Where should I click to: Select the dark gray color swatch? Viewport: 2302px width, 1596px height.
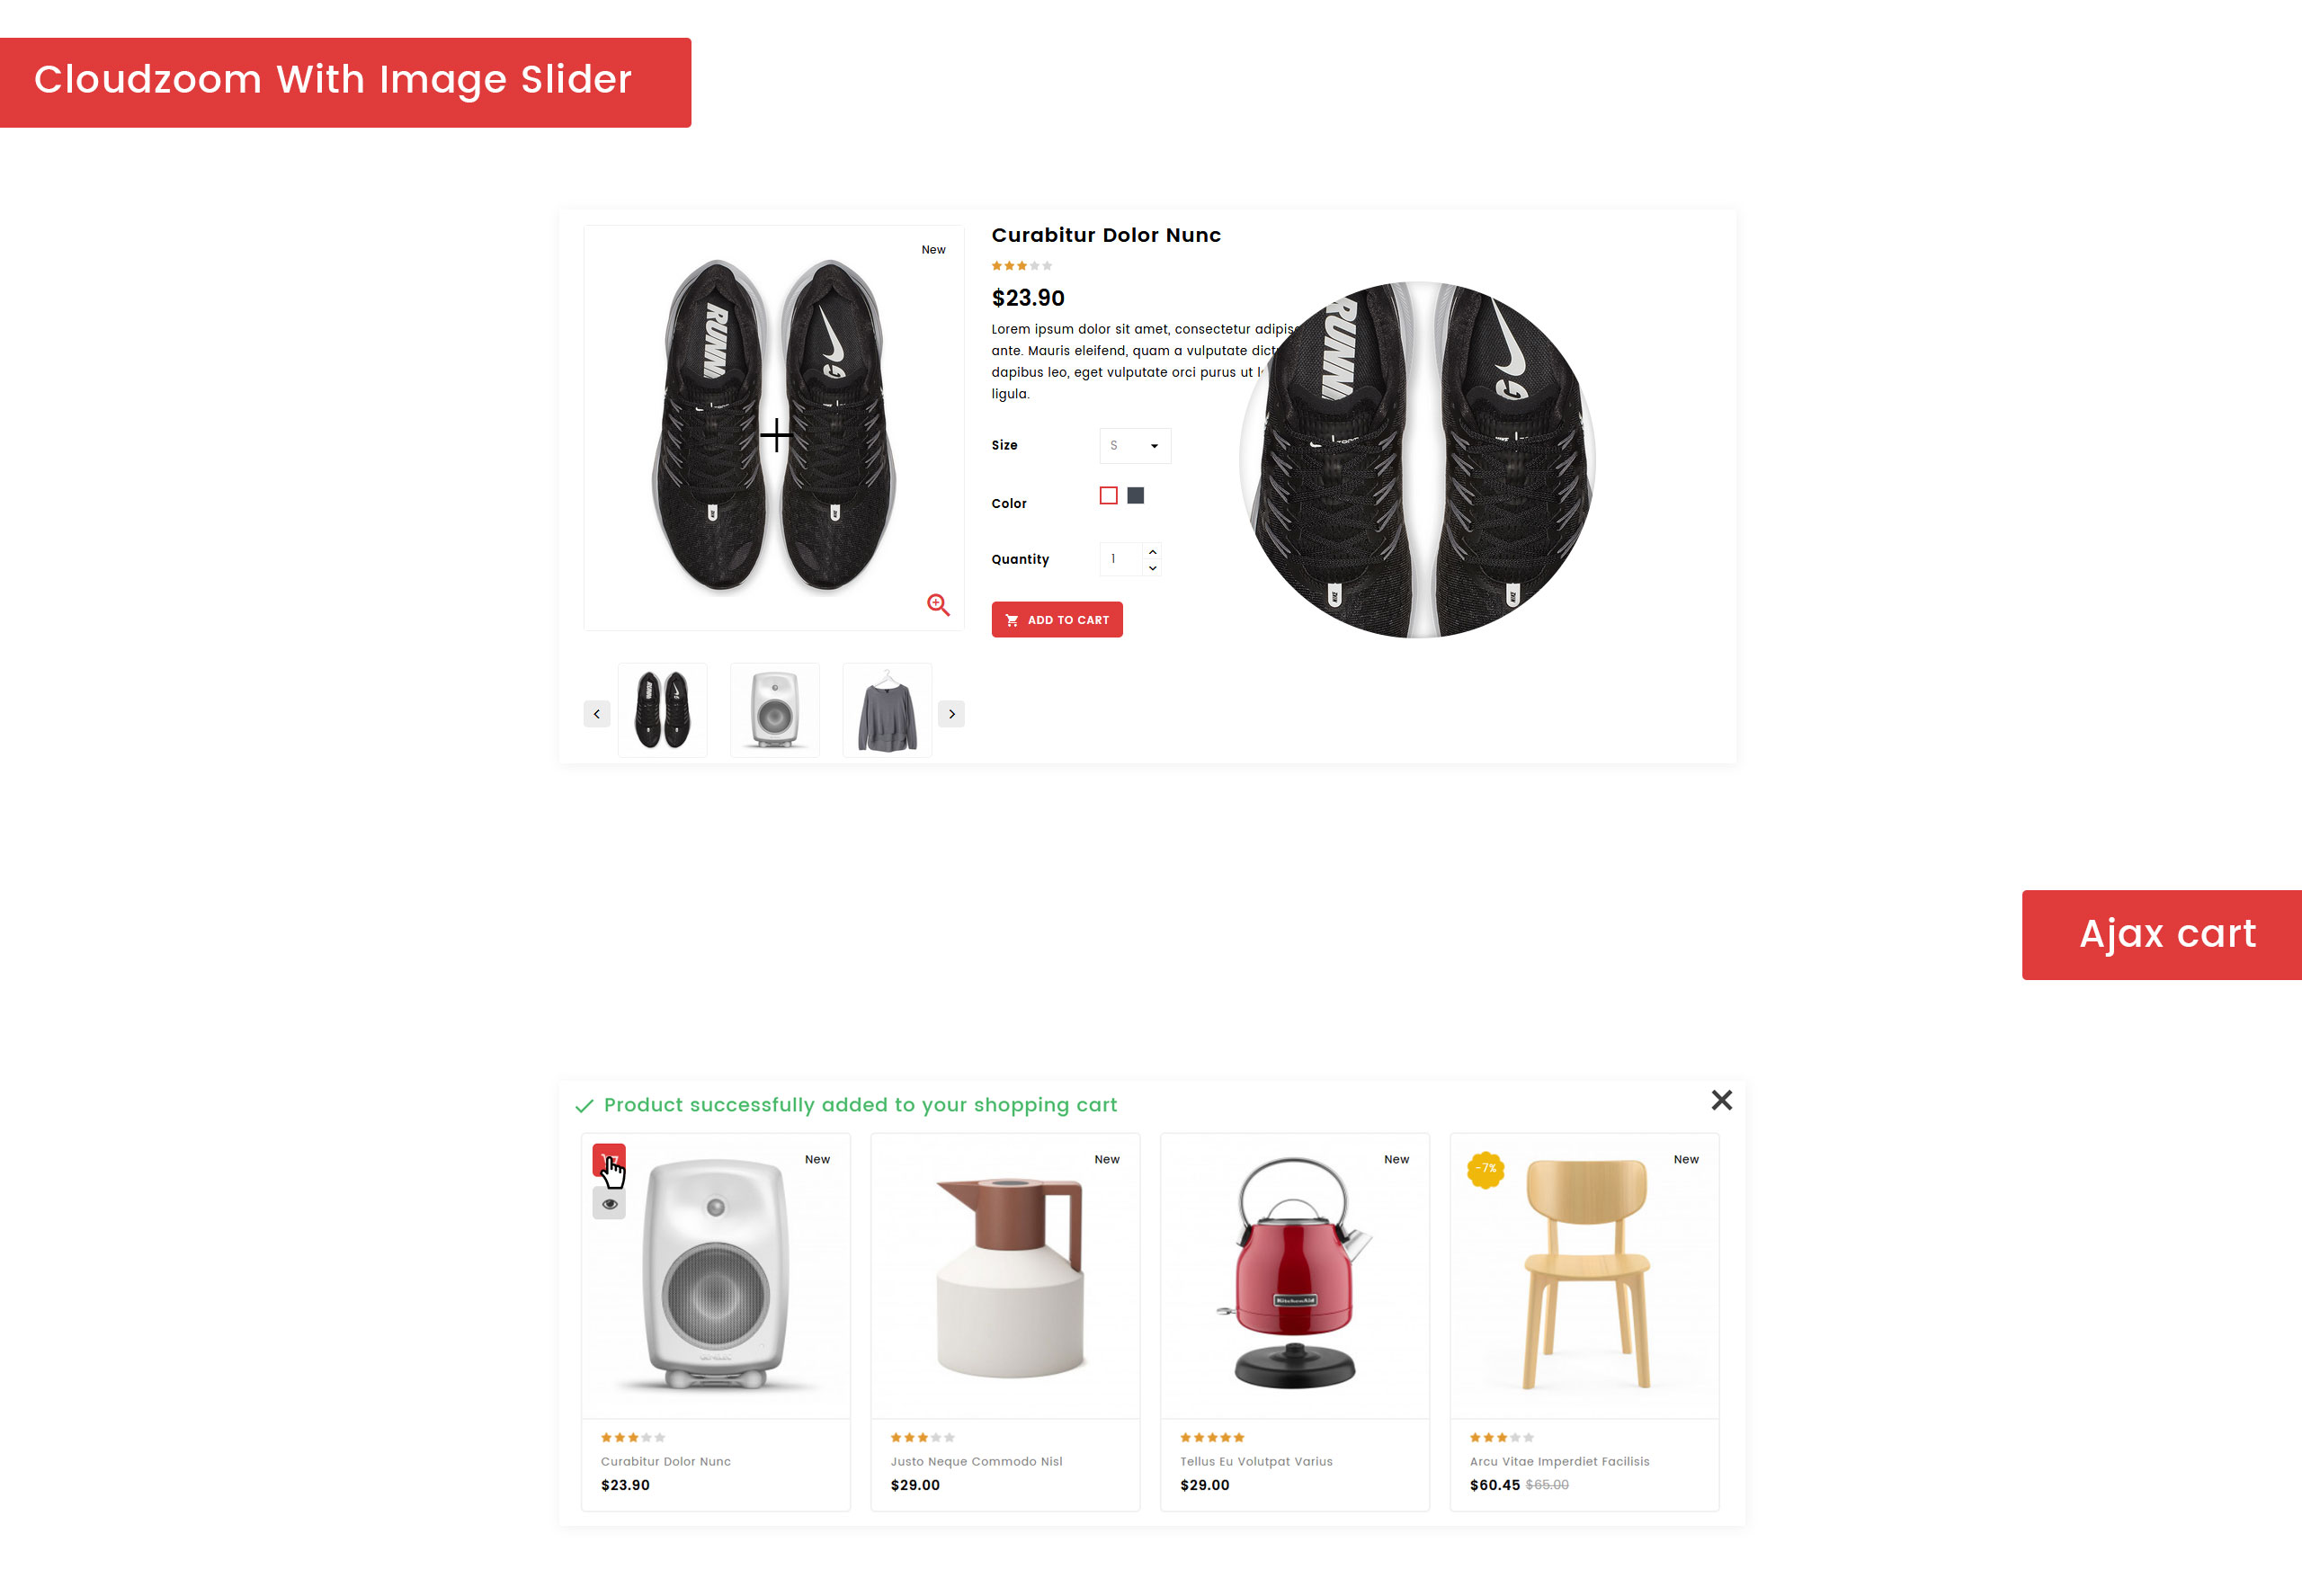1135,496
